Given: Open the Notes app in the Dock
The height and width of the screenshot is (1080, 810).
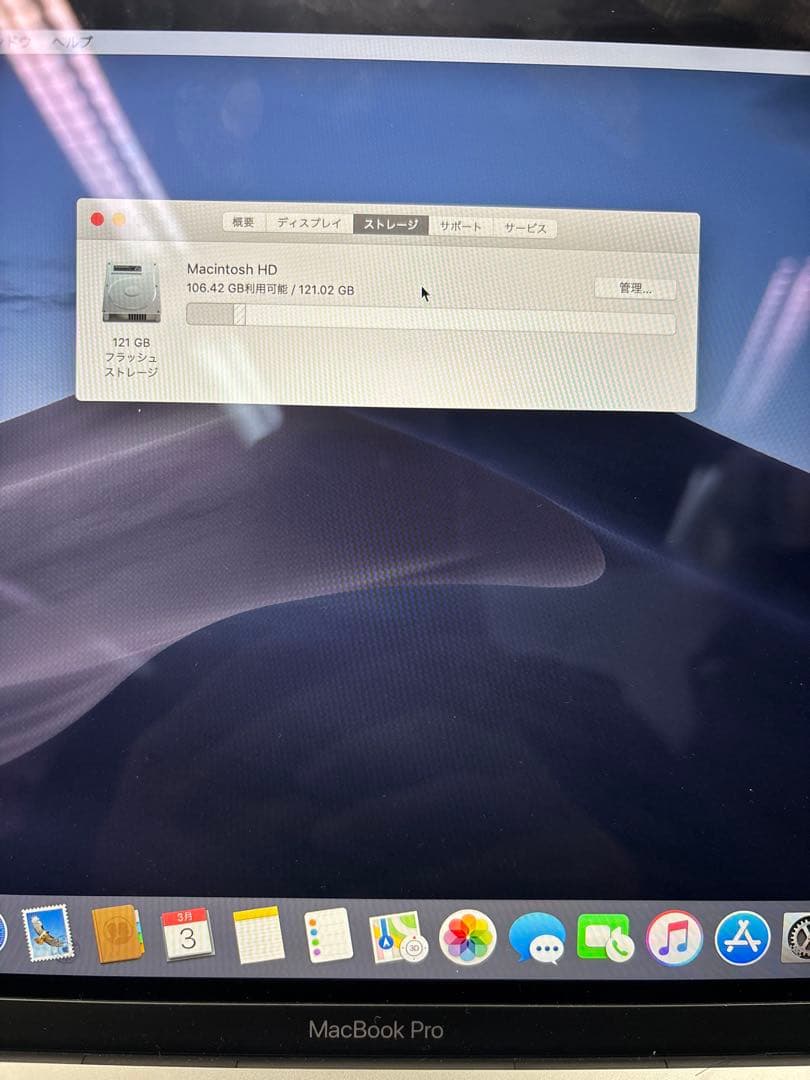Looking at the screenshot, I should (x=258, y=935).
